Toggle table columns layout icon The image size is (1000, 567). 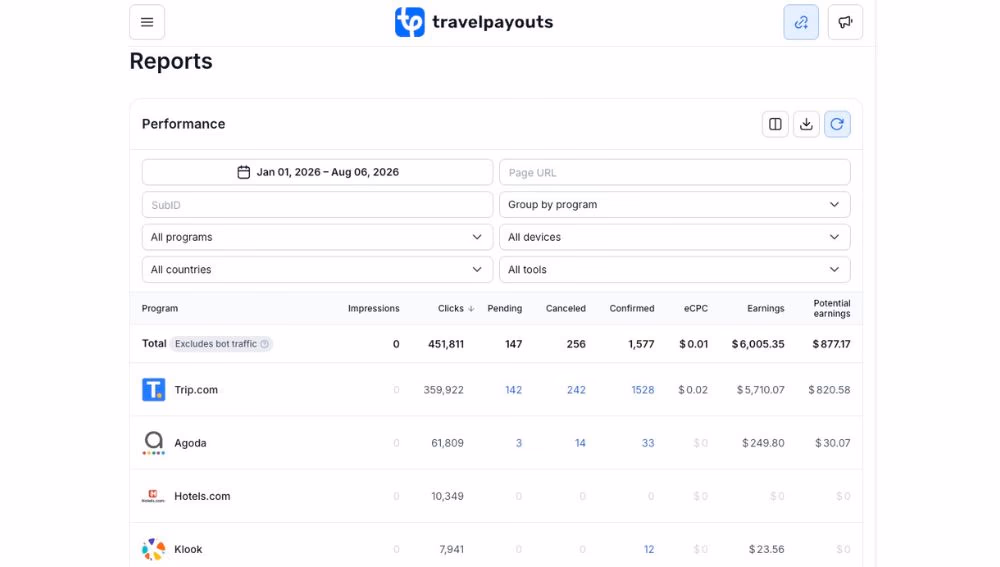coord(775,124)
